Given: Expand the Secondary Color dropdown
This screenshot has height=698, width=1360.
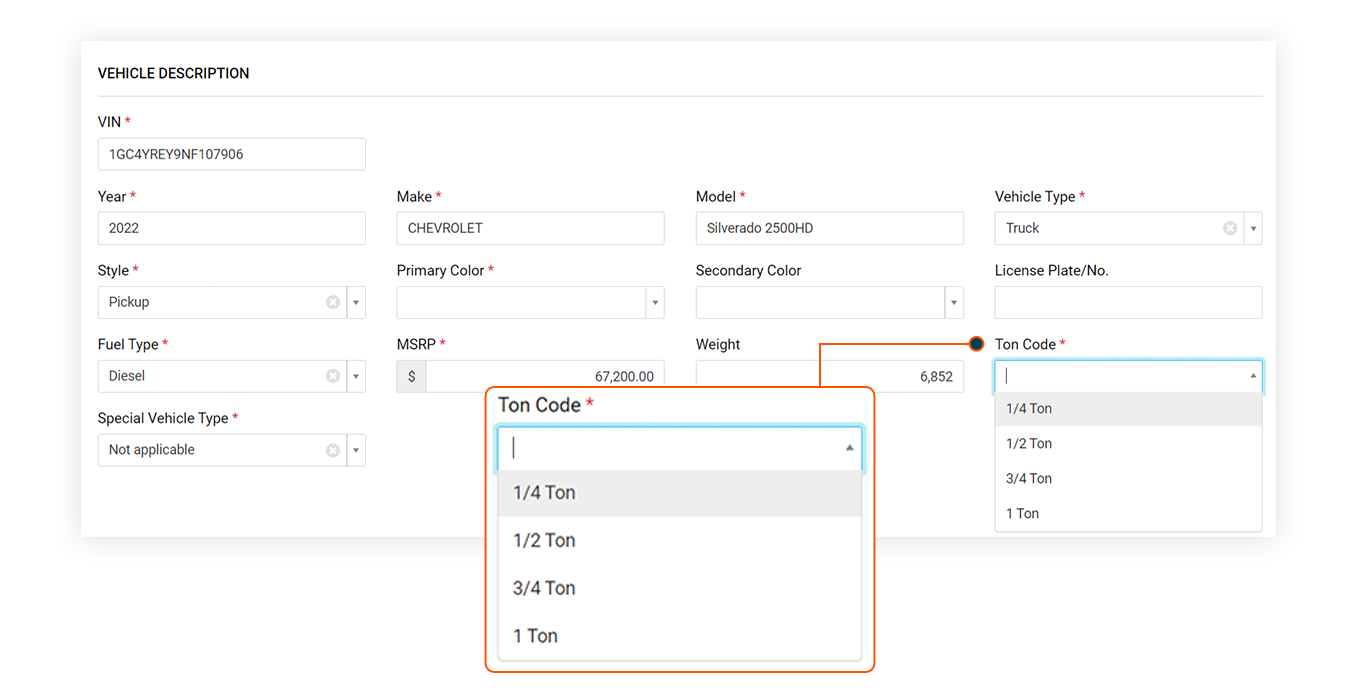Looking at the screenshot, I should [x=954, y=302].
